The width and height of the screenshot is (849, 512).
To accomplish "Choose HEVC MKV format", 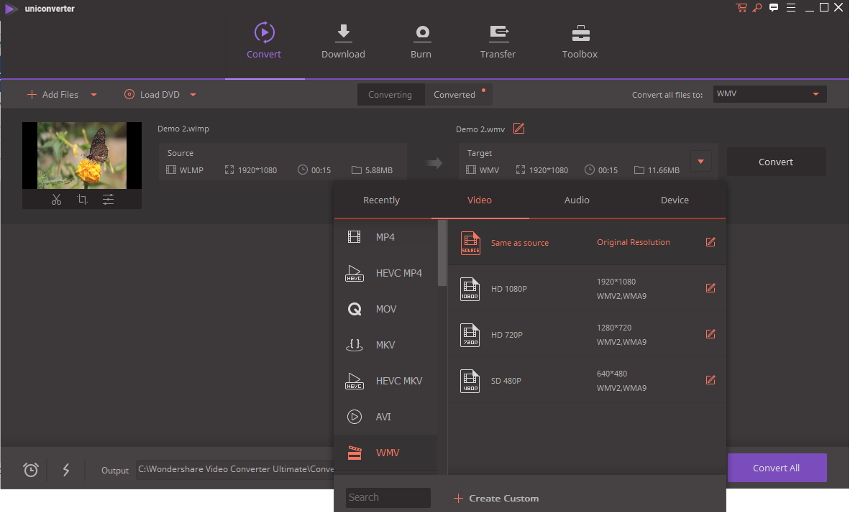I will tap(386, 380).
